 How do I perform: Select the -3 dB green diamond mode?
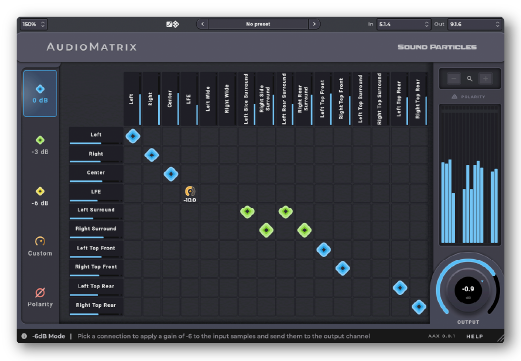point(40,145)
